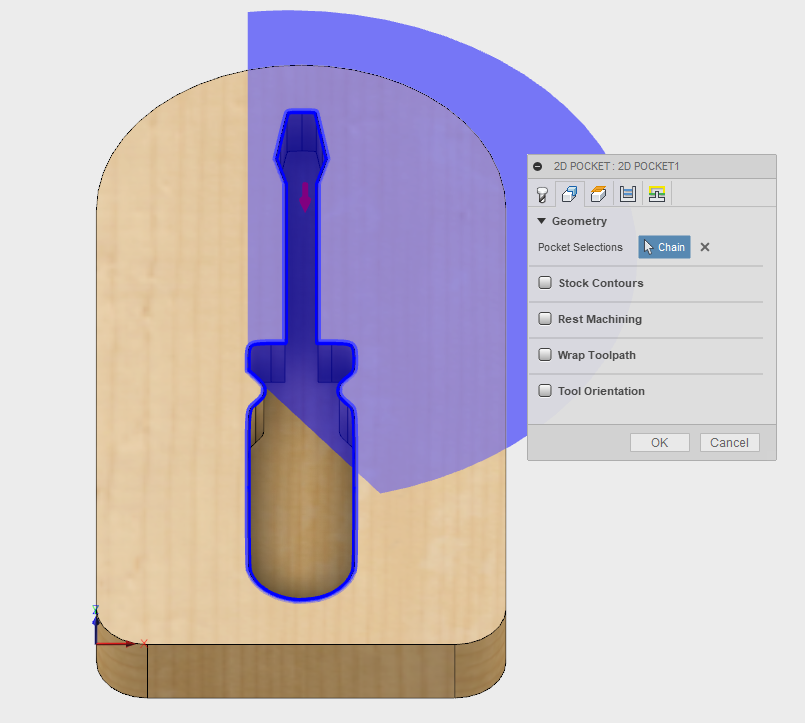Viewport: 805px width, 723px height.
Task: Click the magenta direction arrow on pocket
Action: [x=305, y=197]
